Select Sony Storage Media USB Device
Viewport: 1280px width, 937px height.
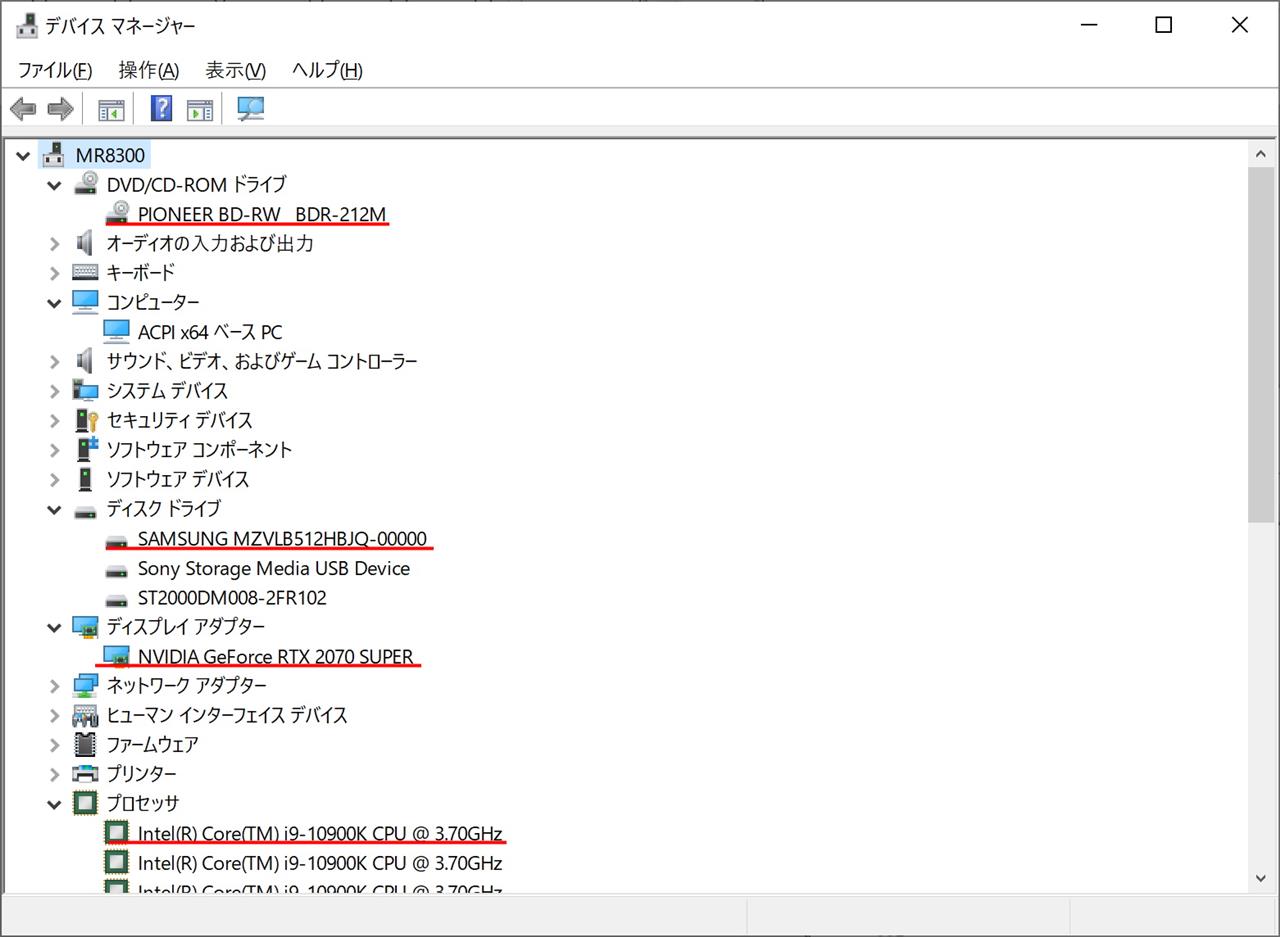pyautogui.click(x=274, y=568)
